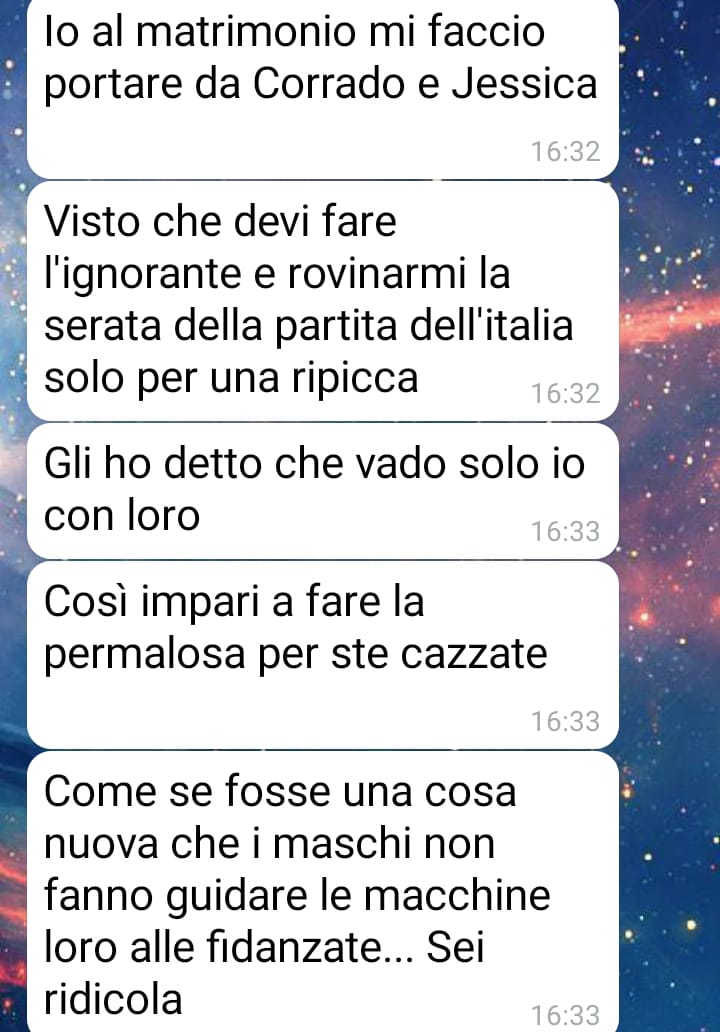Click the 16:32 timestamp on the matrimonio message
The image size is (720, 1032).
pyautogui.click(x=565, y=151)
